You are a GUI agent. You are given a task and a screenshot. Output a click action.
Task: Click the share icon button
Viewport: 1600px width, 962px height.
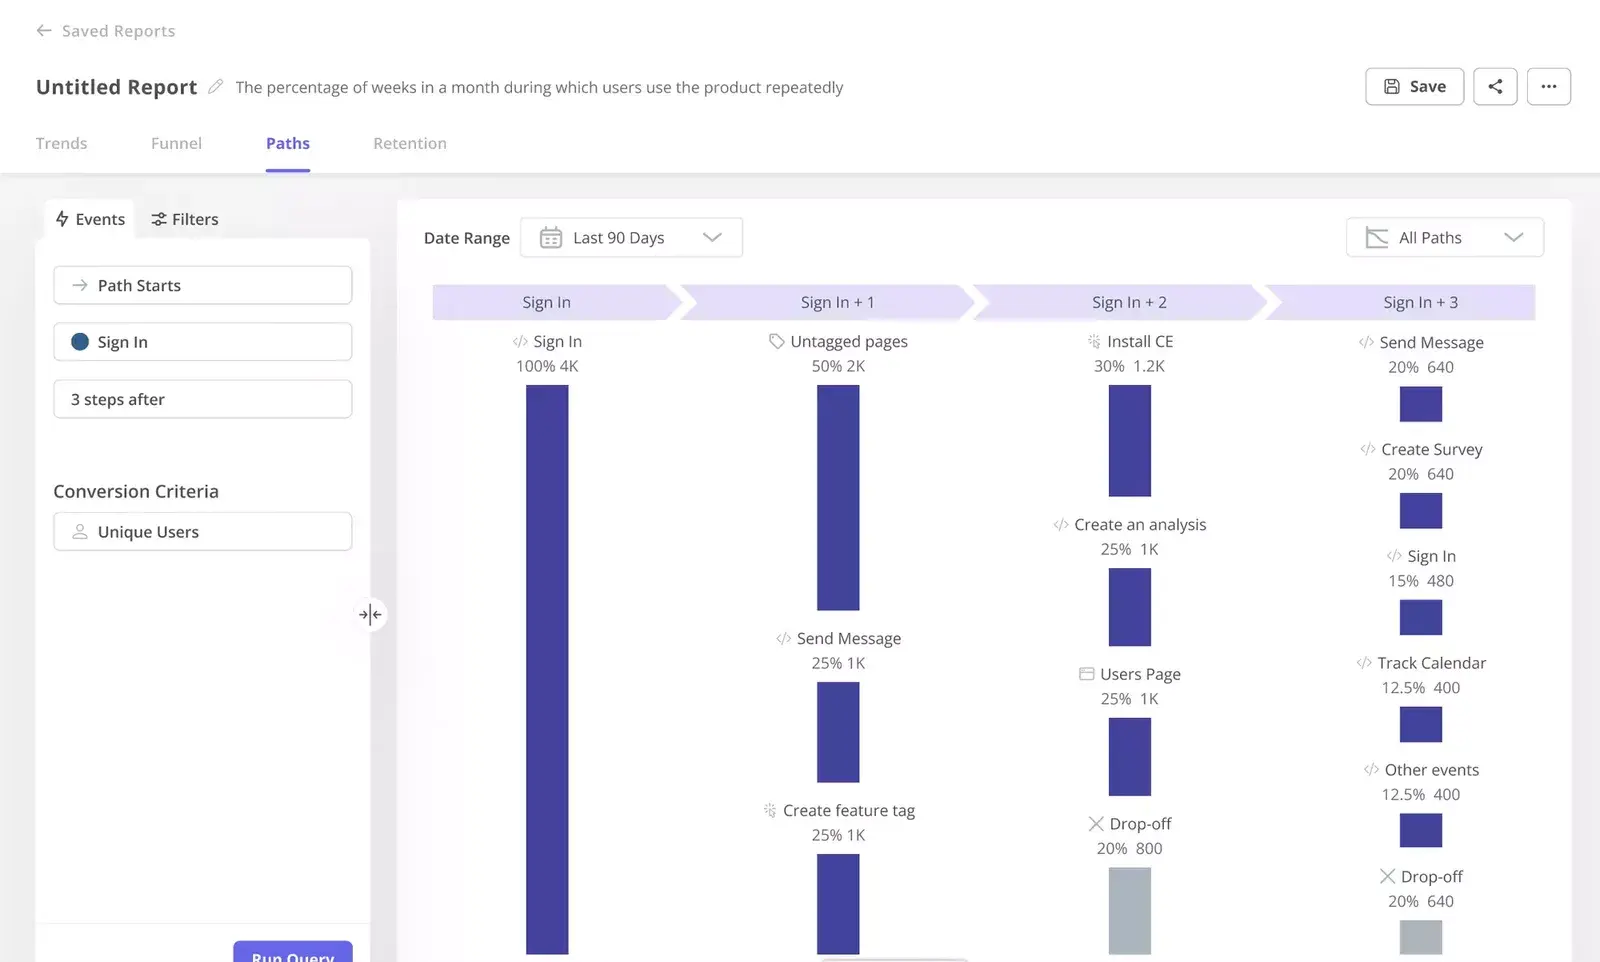pos(1495,87)
